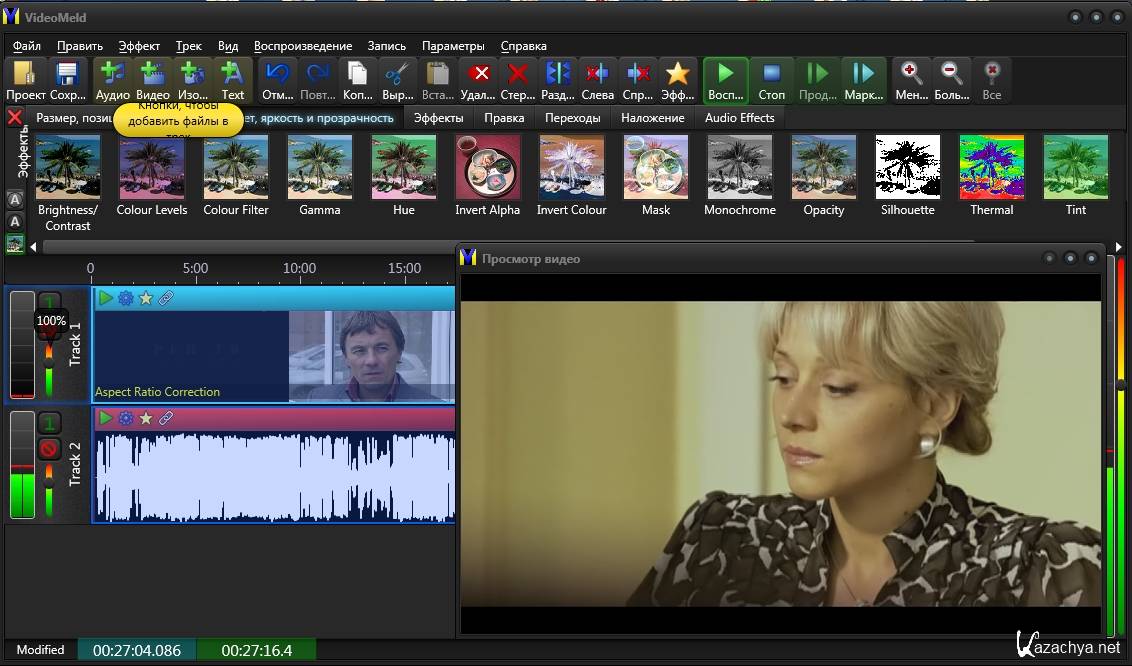Viewport: 1132px width, 666px height.
Task: Click the gear settings icon on Track 1
Action: [126, 298]
